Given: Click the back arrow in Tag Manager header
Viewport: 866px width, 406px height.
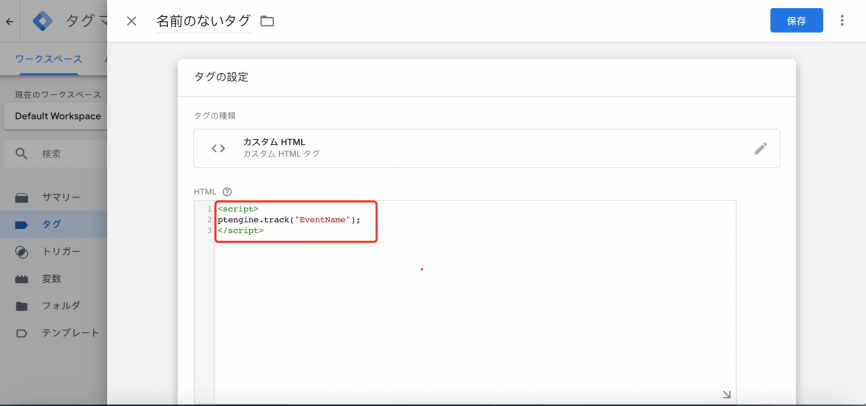Looking at the screenshot, I should click(9, 22).
